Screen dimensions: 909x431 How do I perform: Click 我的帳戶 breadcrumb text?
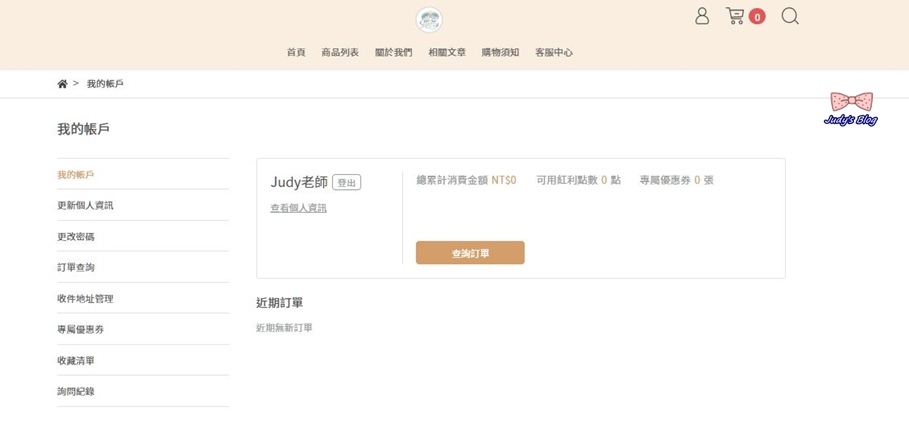105,84
